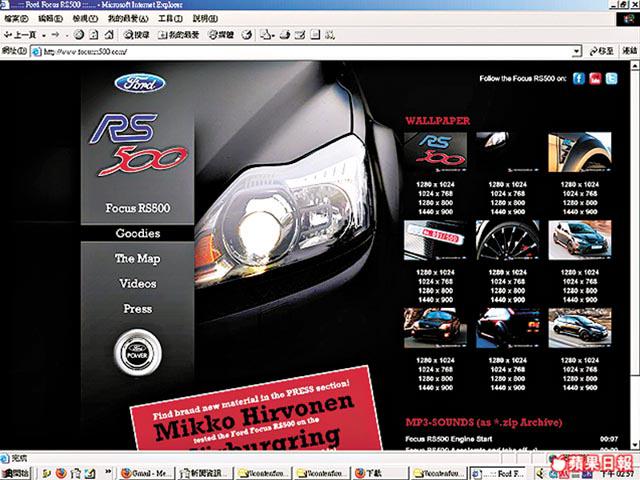Open the Focus RS500 sidebar link
The width and height of the screenshot is (640, 480).
pyautogui.click(x=138, y=208)
